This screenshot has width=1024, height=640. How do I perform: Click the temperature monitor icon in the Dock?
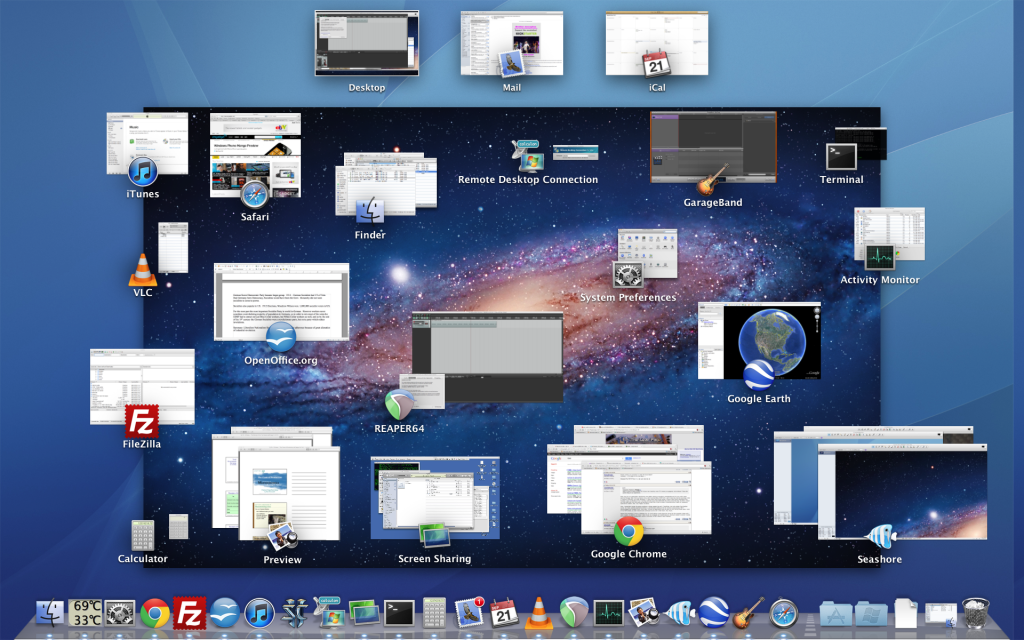click(86, 613)
